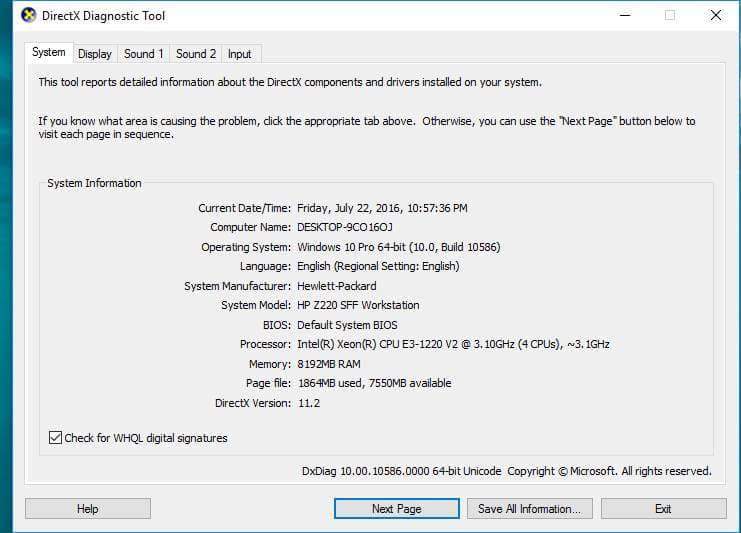
Task: Select the Sound 2 tab
Action: [196, 54]
